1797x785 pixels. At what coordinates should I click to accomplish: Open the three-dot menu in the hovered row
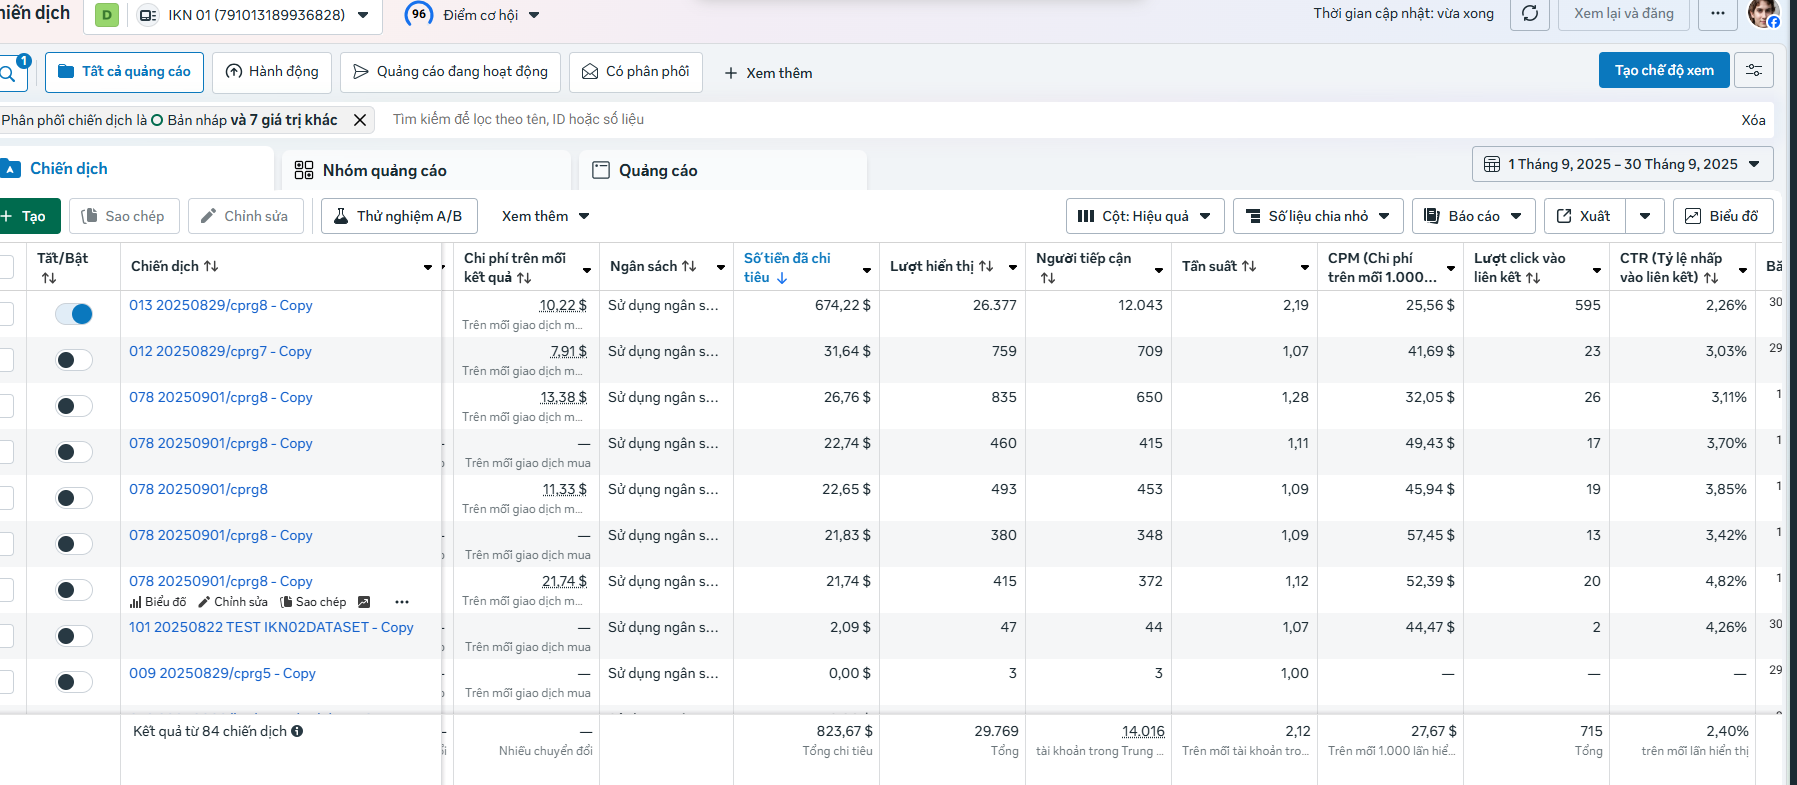coord(402,602)
